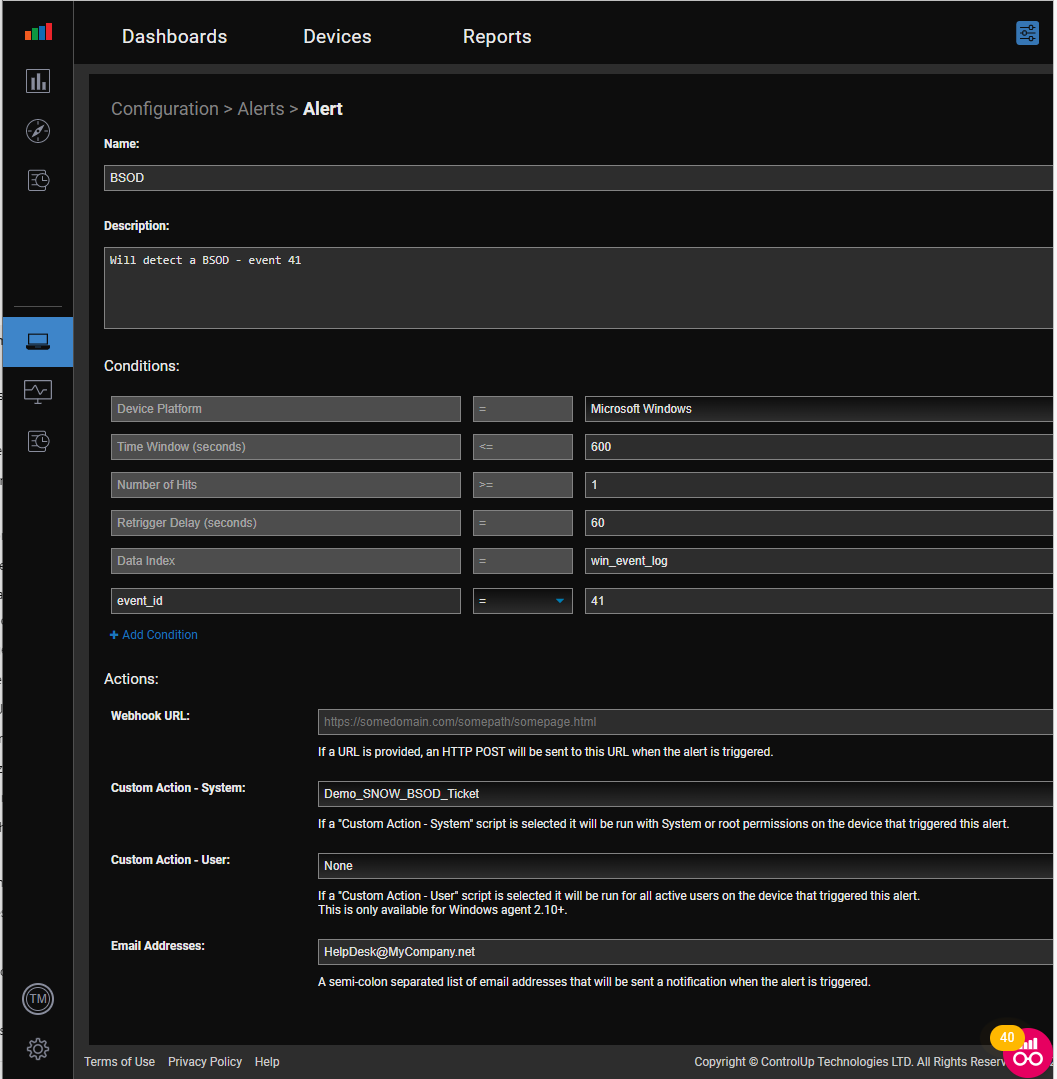The height and width of the screenshot is (1079, 1057).
Task: Open Custom Action - User dropdown
Action: (685, 866)
